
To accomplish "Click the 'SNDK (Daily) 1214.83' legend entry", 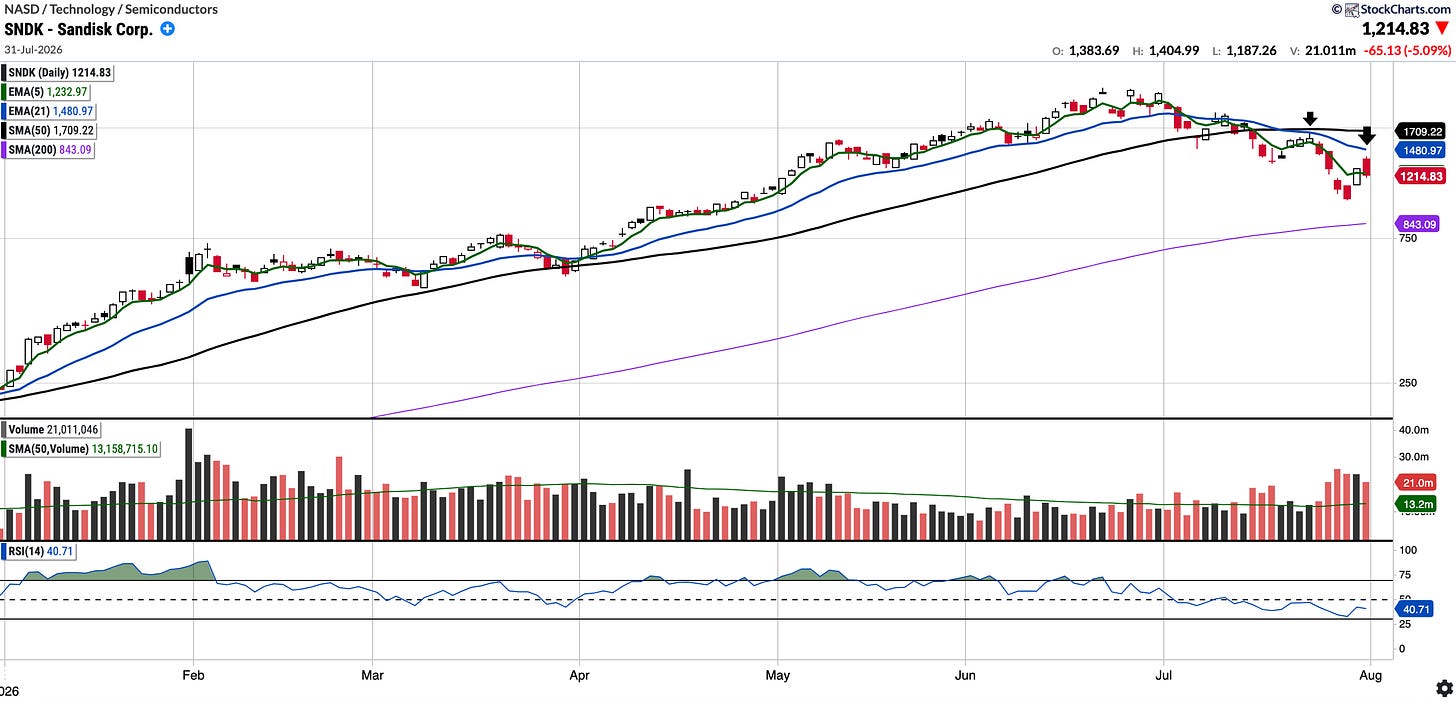I will pyautogui.click(x=57, y=73).
